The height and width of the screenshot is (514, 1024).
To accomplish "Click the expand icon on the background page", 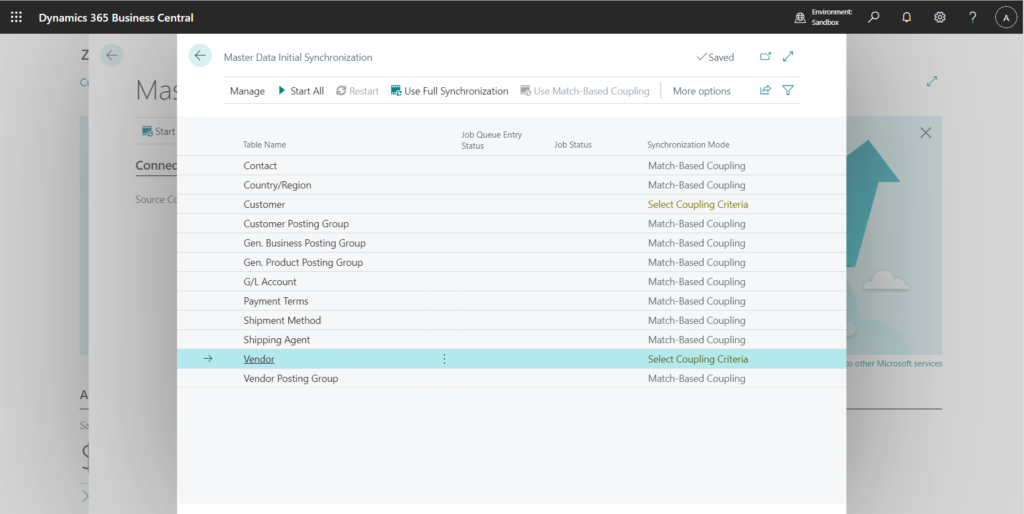I will click(932, 82).
